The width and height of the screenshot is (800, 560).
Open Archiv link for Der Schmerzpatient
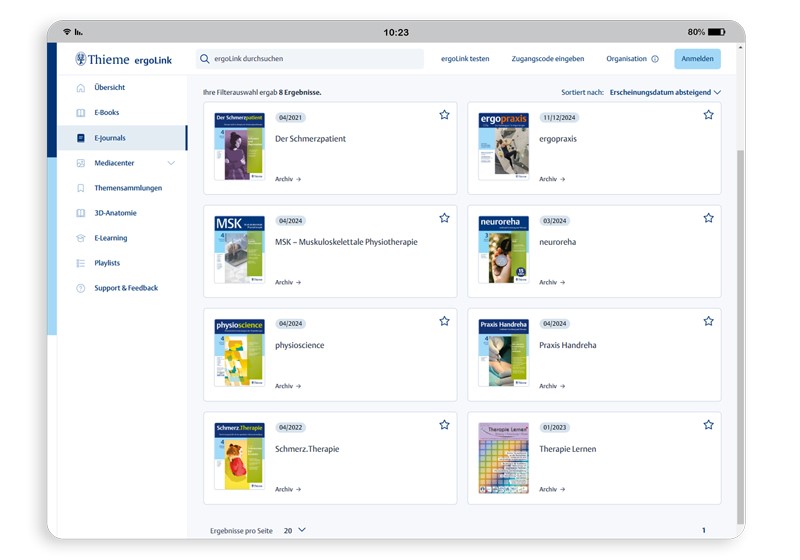(x=288, y=179)
